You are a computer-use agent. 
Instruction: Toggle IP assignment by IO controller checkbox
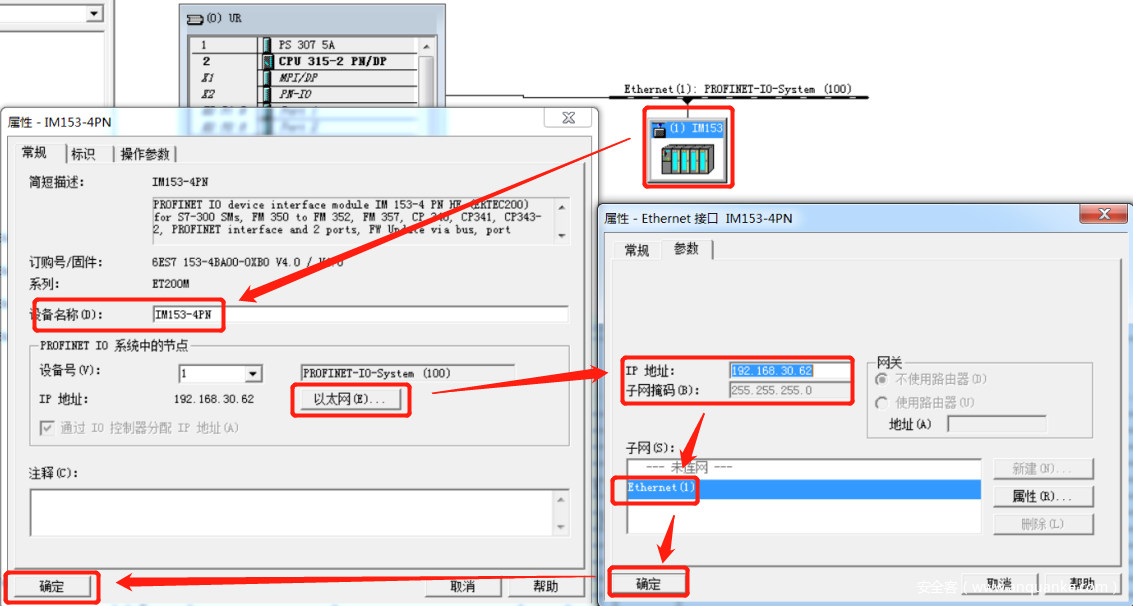[47, 428]
